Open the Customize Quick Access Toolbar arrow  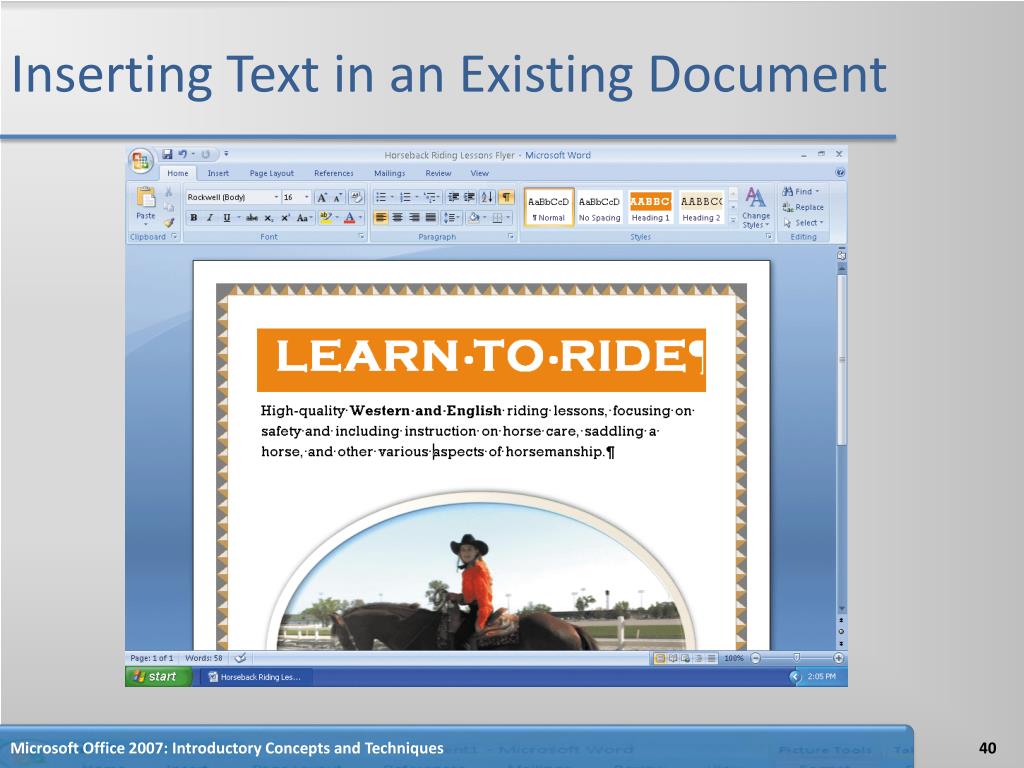coord(226,154)
